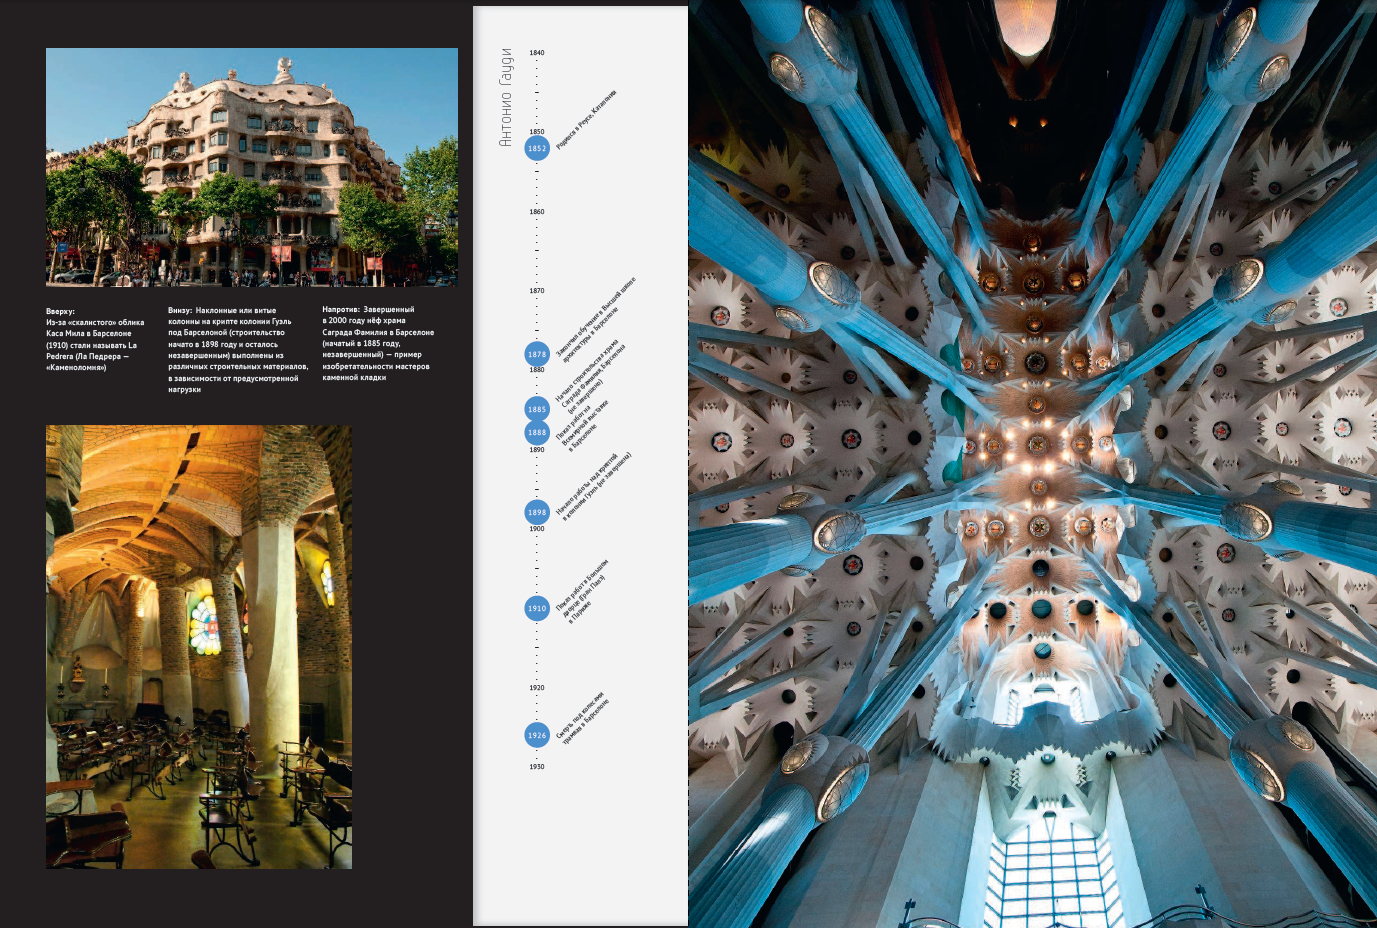This screenshot has height=928, width=1377.
Task: Select the 'Внизу:' caption about slanted columns
Action: 237,349
